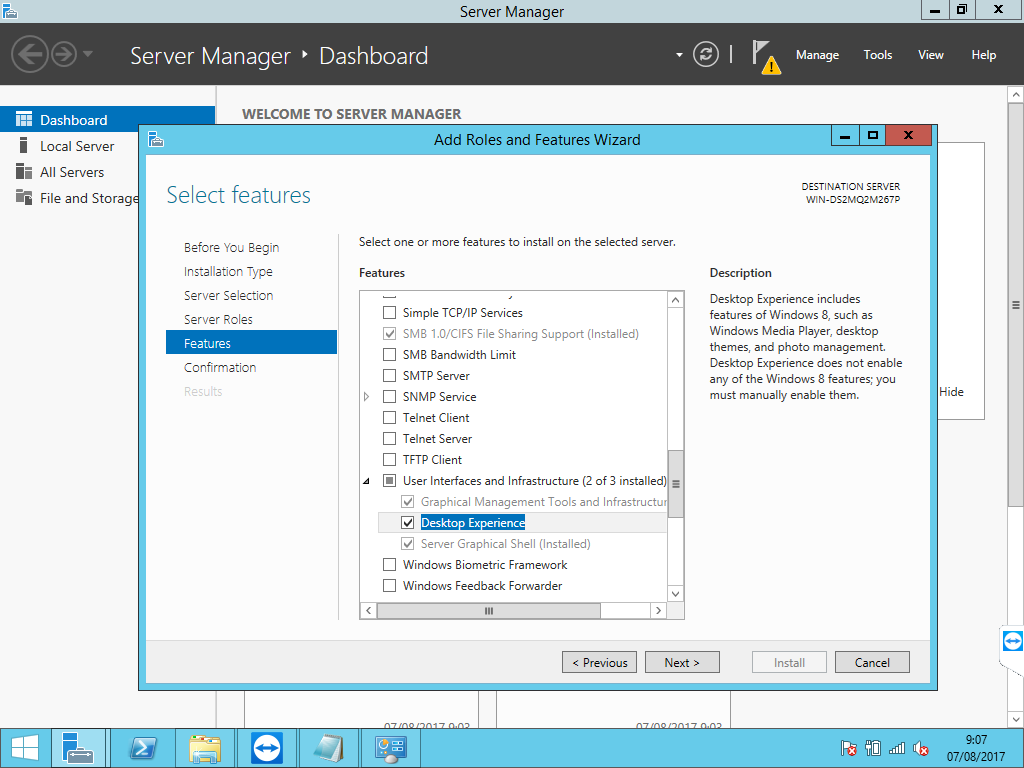Click the Next button in wizard
Viewport: 1024px width, 768px height.
(x=682, y=662)
